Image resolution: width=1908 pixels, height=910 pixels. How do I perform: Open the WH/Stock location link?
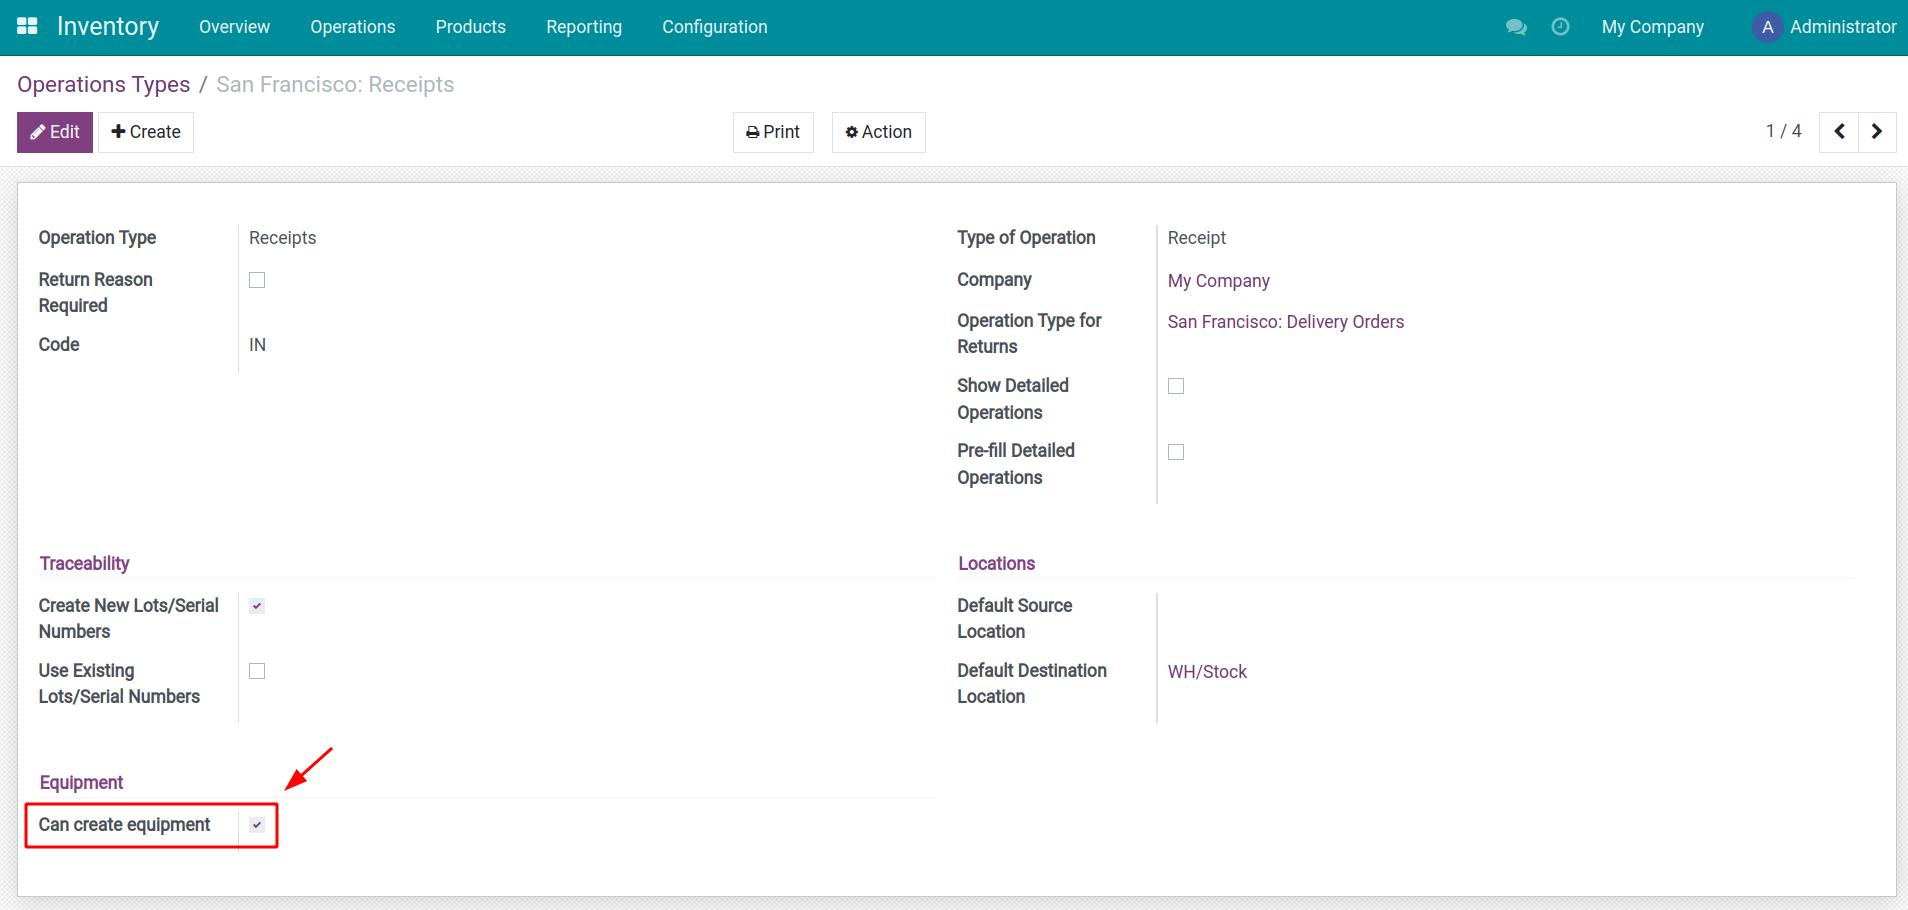pyautogui.click(x=1207, y=672)
